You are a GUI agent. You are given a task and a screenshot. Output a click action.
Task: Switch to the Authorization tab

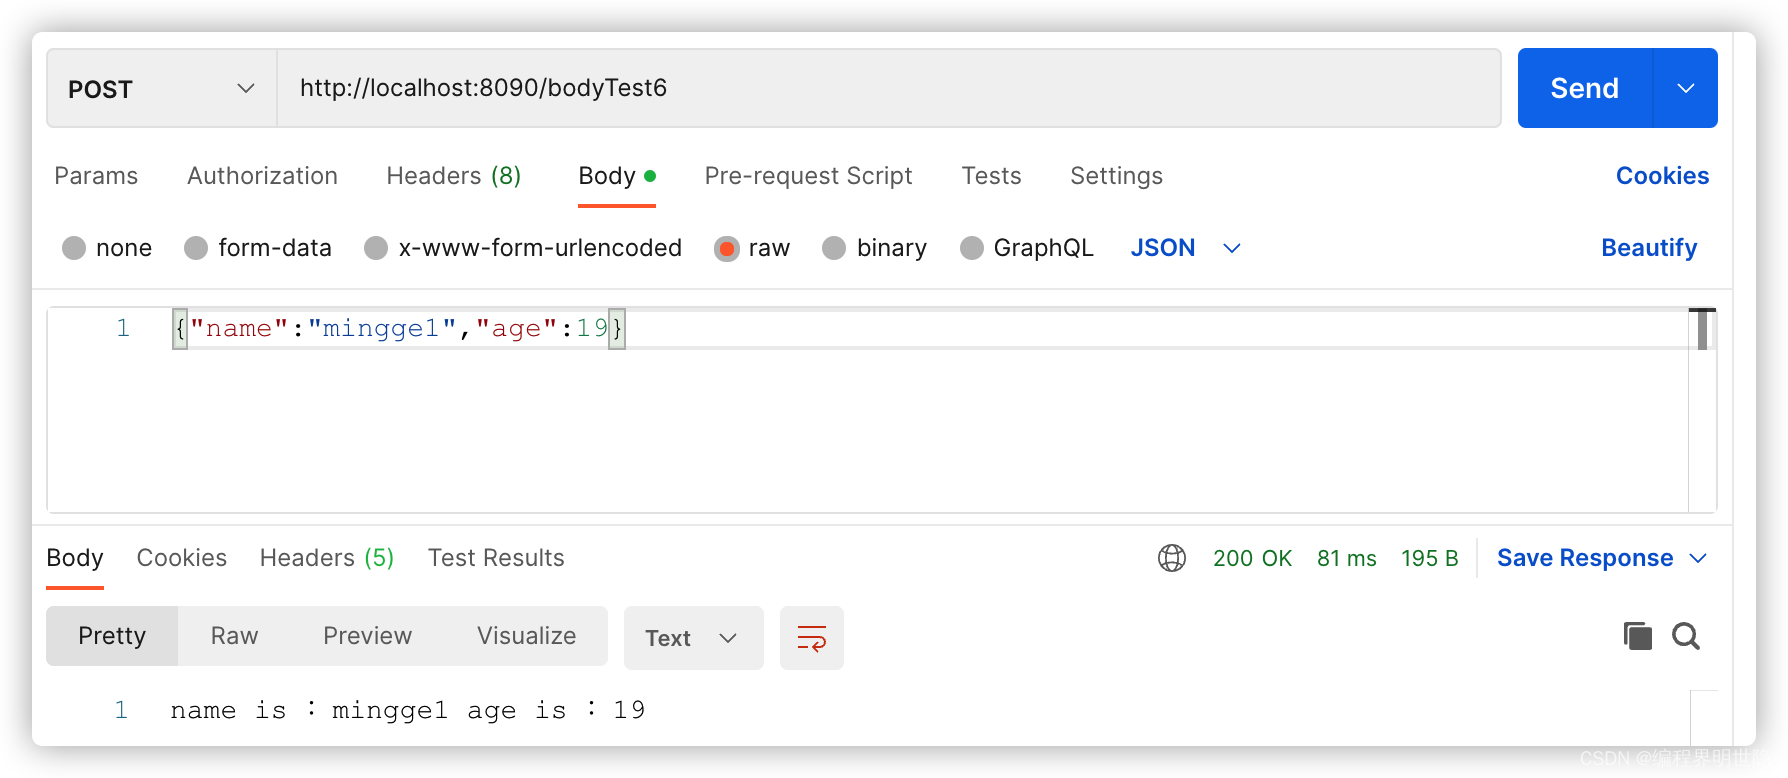[262, 176]
